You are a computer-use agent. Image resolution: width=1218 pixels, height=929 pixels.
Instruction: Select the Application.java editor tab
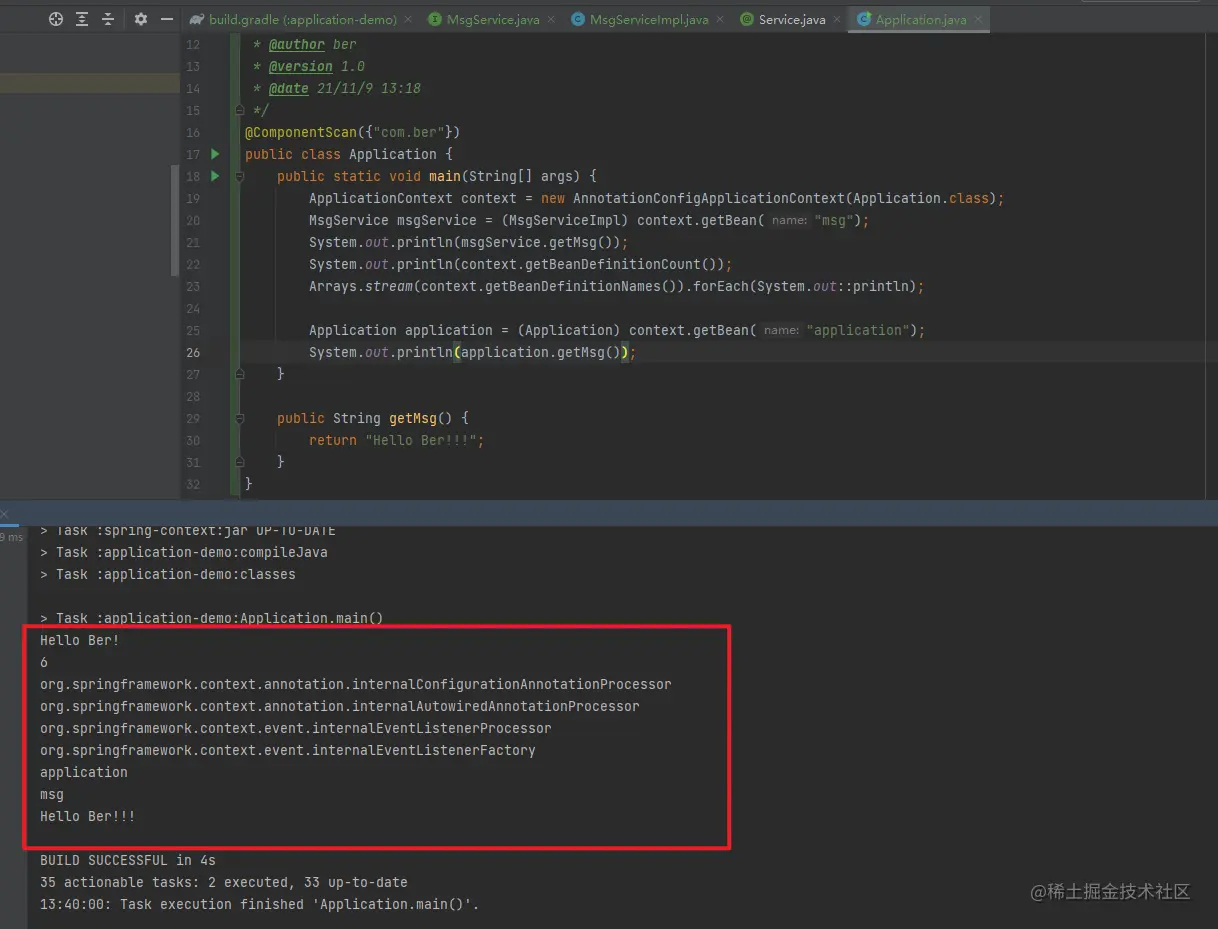(921, 19)
